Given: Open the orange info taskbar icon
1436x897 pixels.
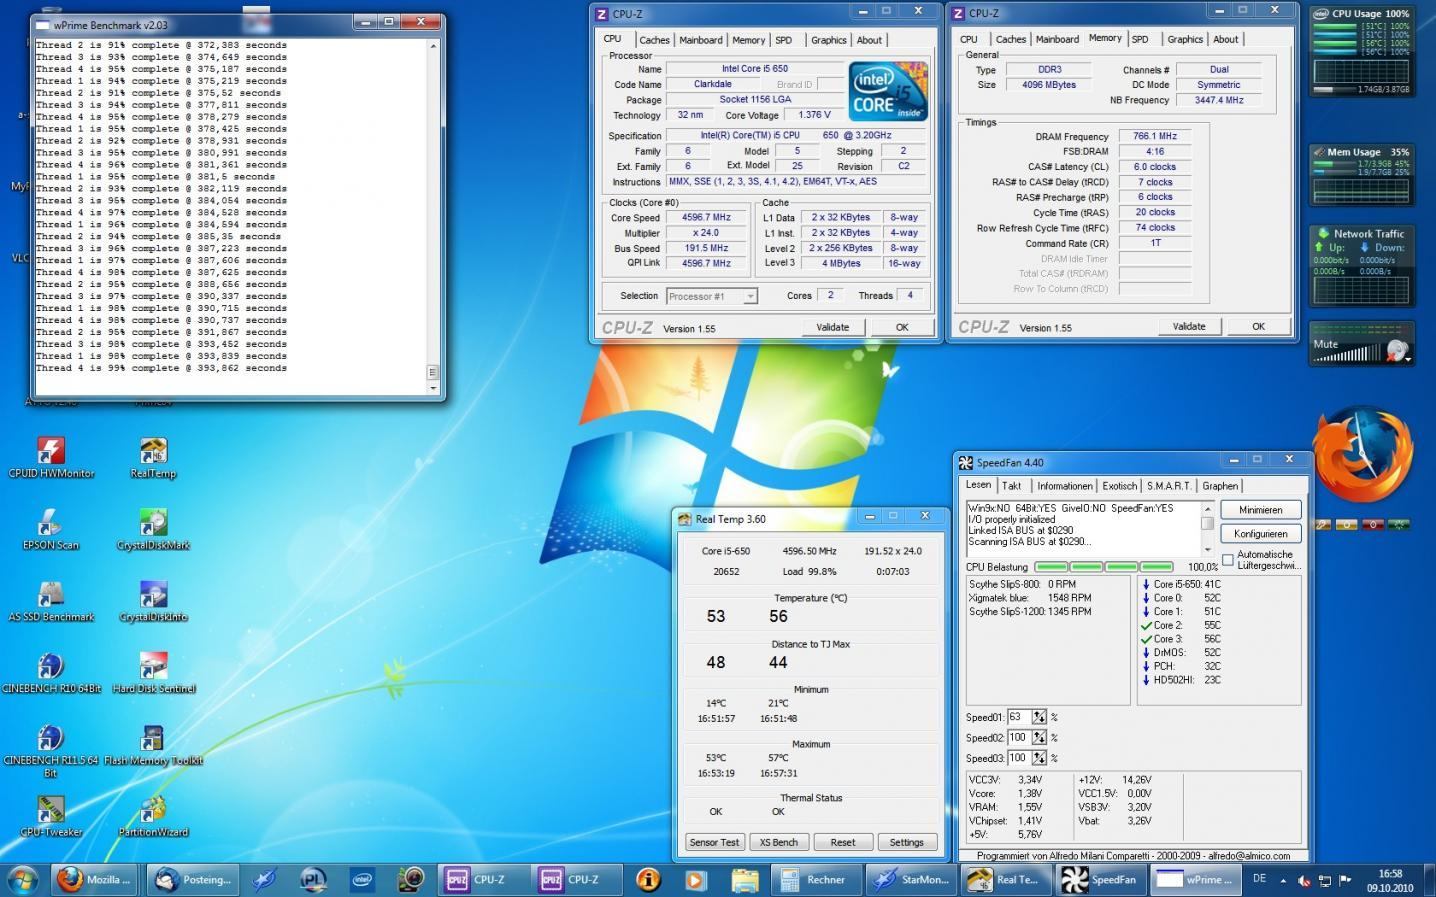Looking at the screenshot, I should tap(648, 880).
